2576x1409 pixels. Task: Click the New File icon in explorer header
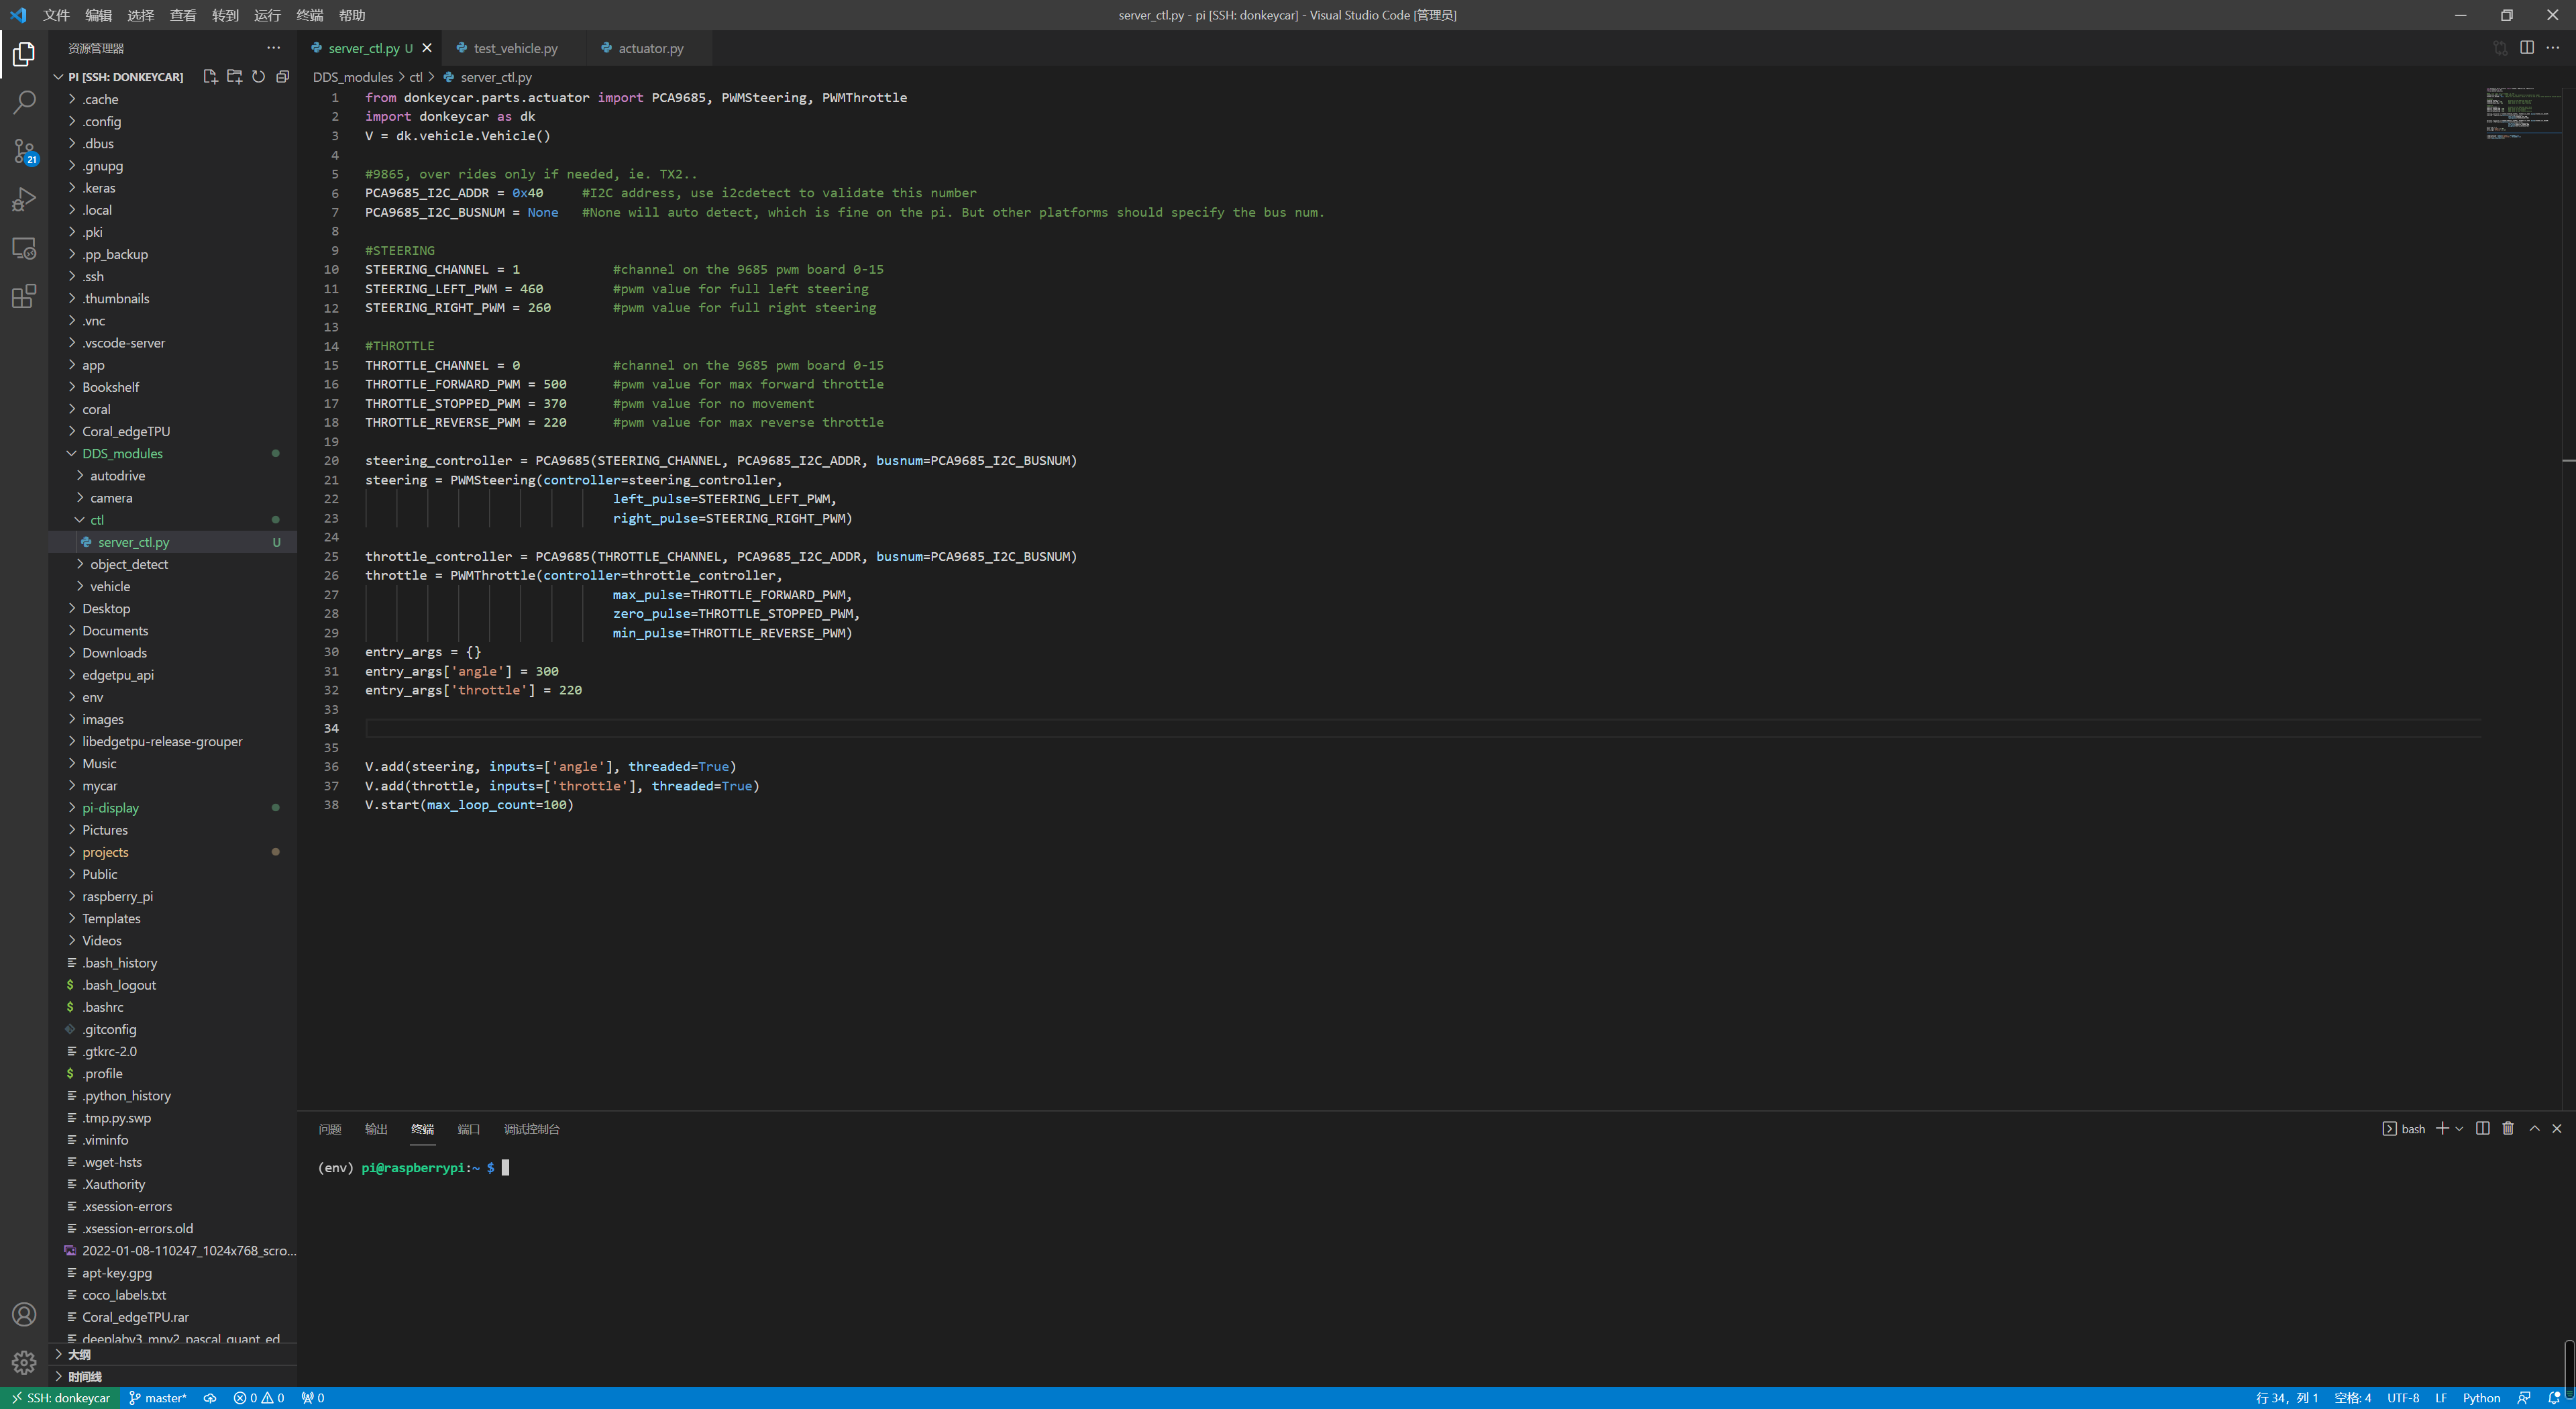(210, 77)
